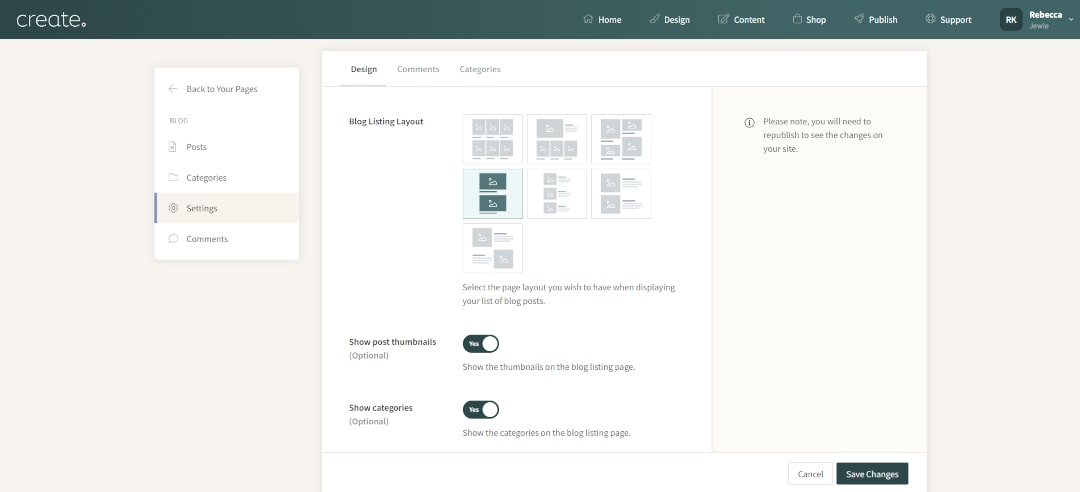
Task: Click the Comments speech bubble icon
Action: [173, 238]
